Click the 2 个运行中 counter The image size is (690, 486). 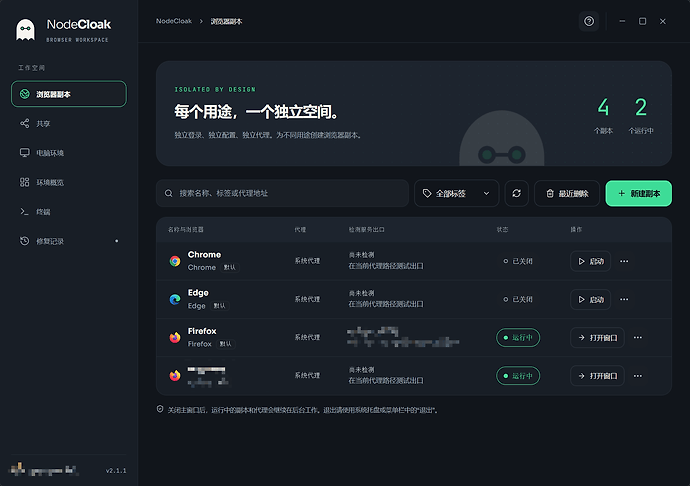641,116
